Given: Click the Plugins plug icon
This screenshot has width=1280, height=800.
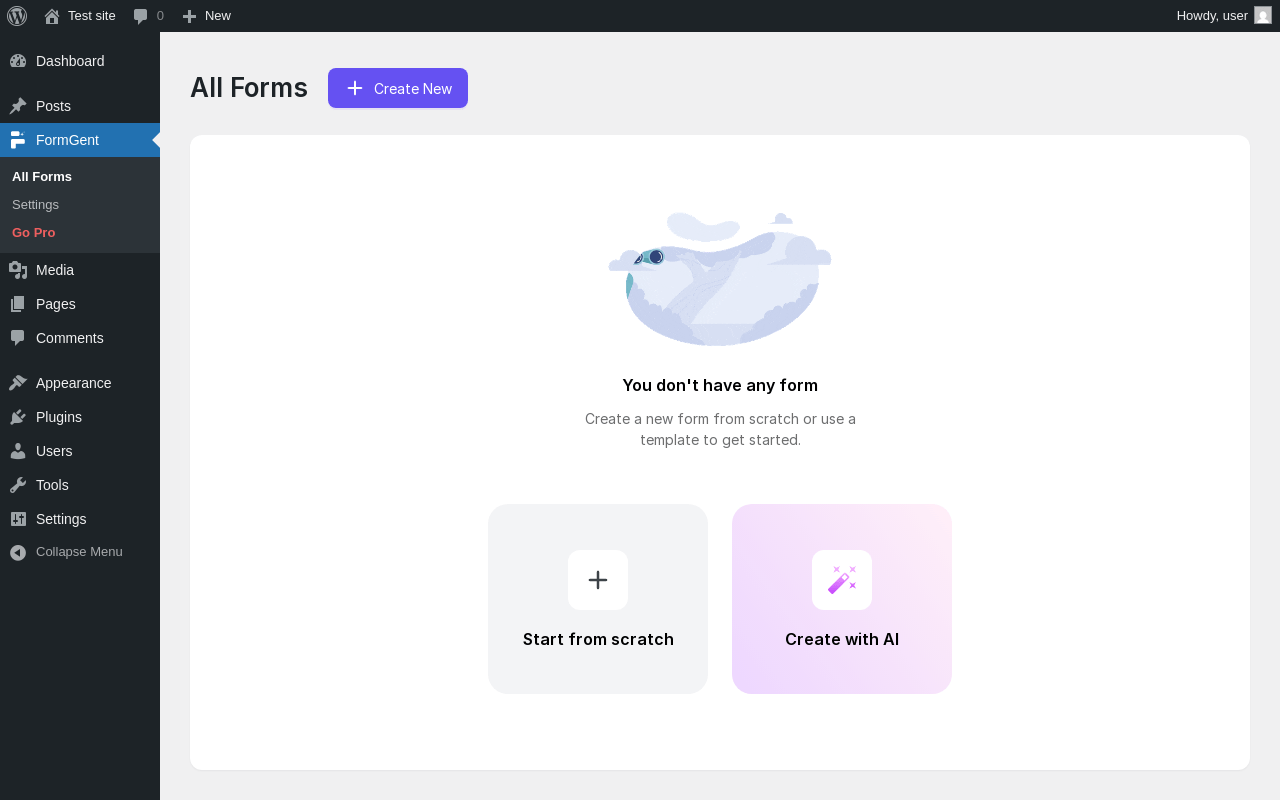Looking at the screenshot, I should coord(18,417).
